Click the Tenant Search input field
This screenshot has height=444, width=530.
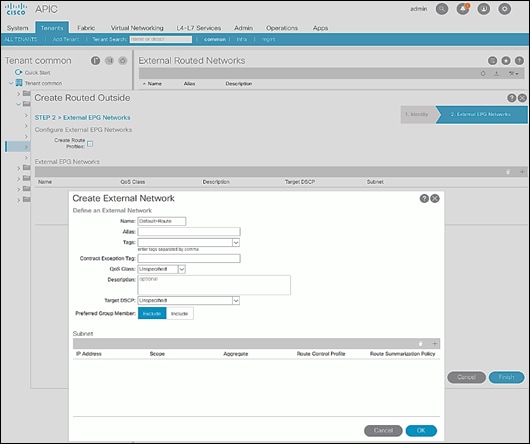tap(161, 39)
